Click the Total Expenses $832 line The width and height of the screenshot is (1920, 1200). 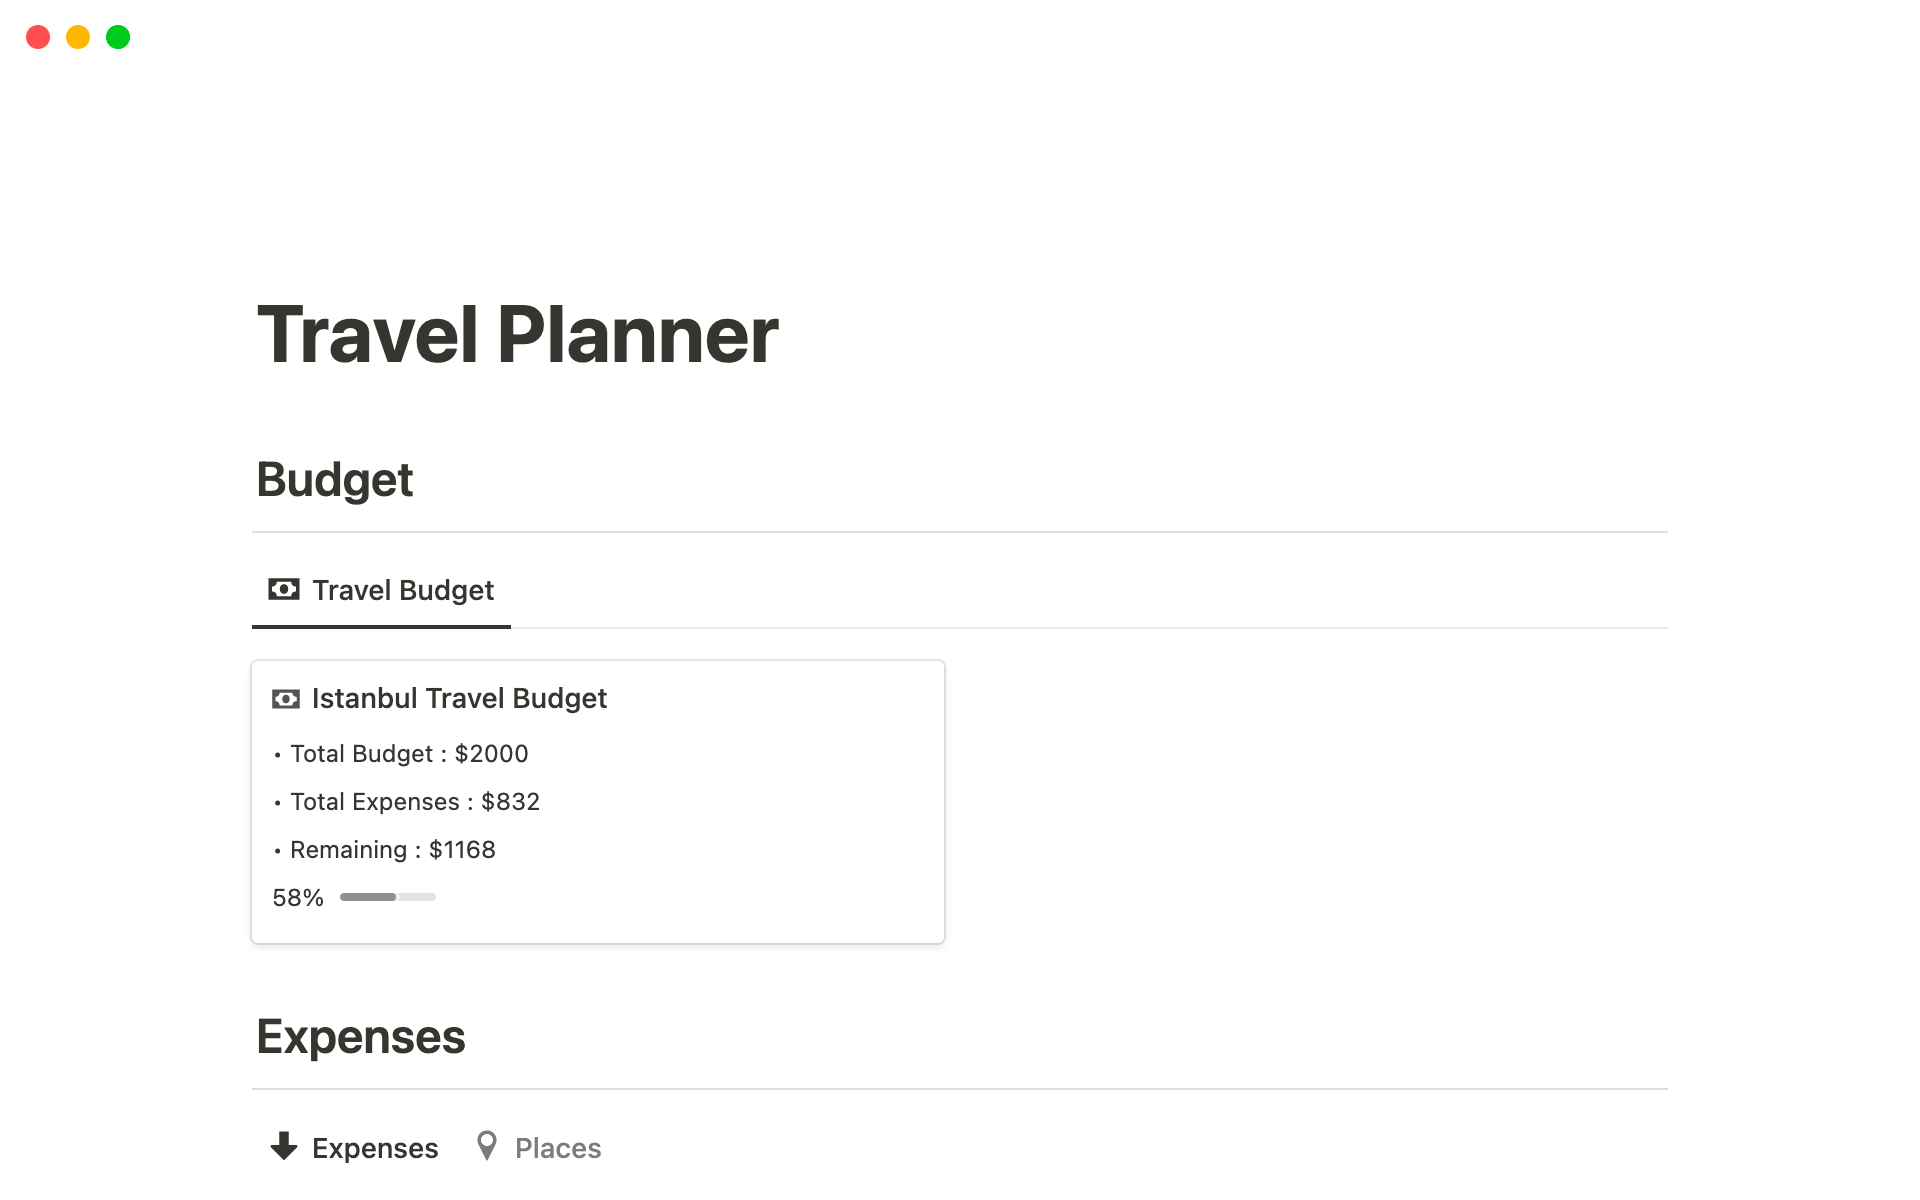pos(414,802)
